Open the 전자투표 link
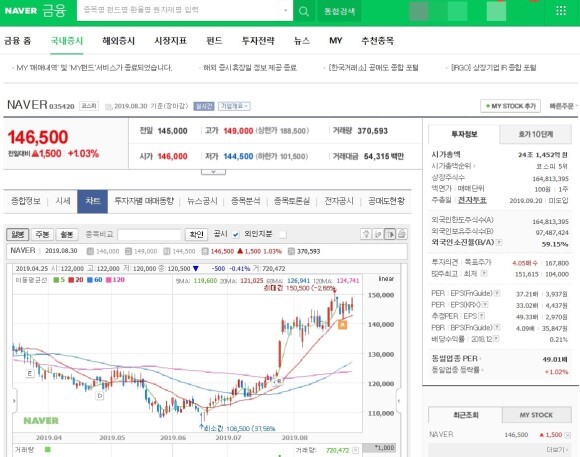The image size is (580, 457). pos(472,200)
